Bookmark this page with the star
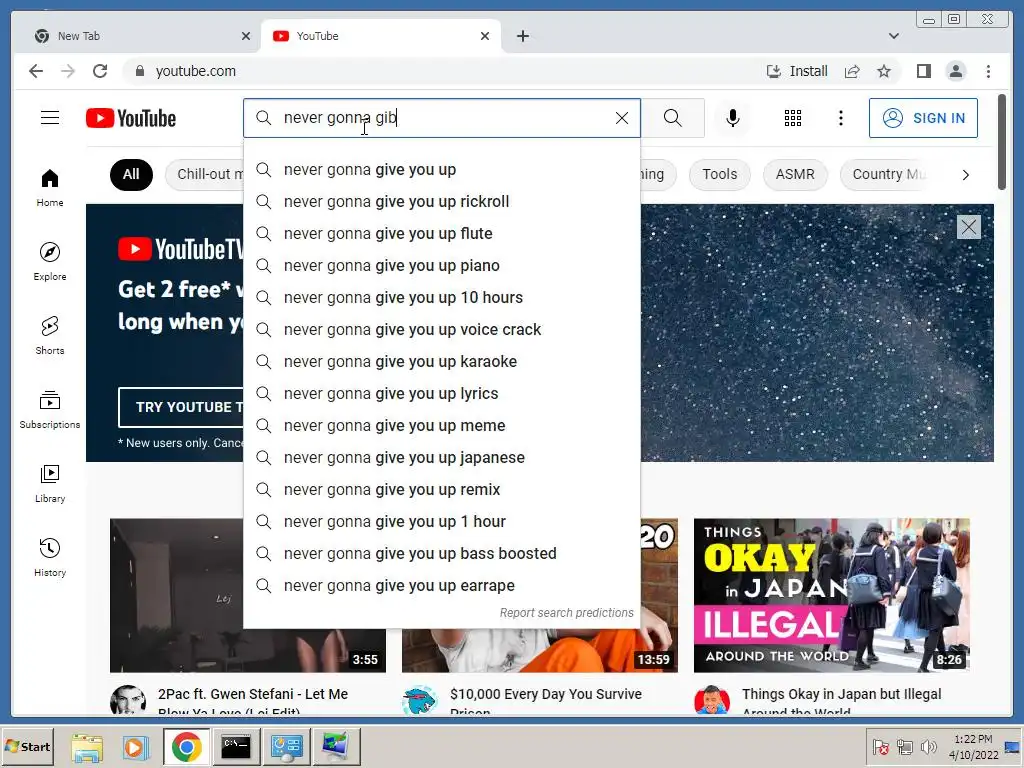1024x768 pixels. (x=884, y=71)
